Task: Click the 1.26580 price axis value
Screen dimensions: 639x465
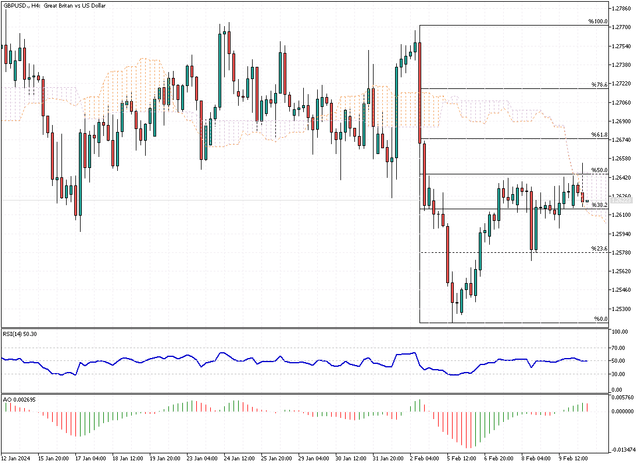Action: tap(621, 159)
